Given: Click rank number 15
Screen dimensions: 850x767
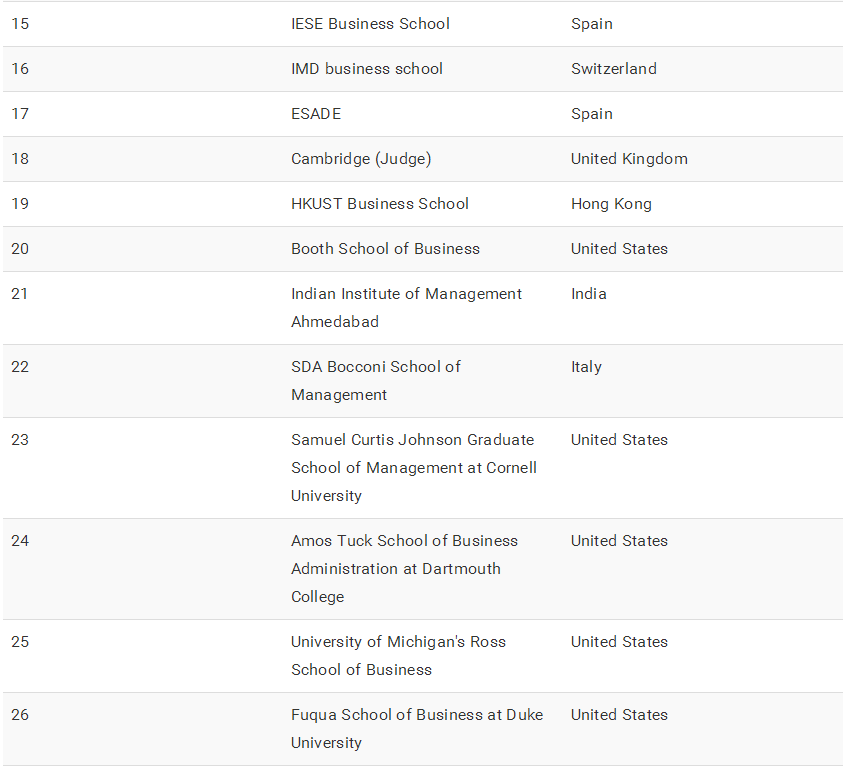Looking at the screenshot, I should [20, 24].
